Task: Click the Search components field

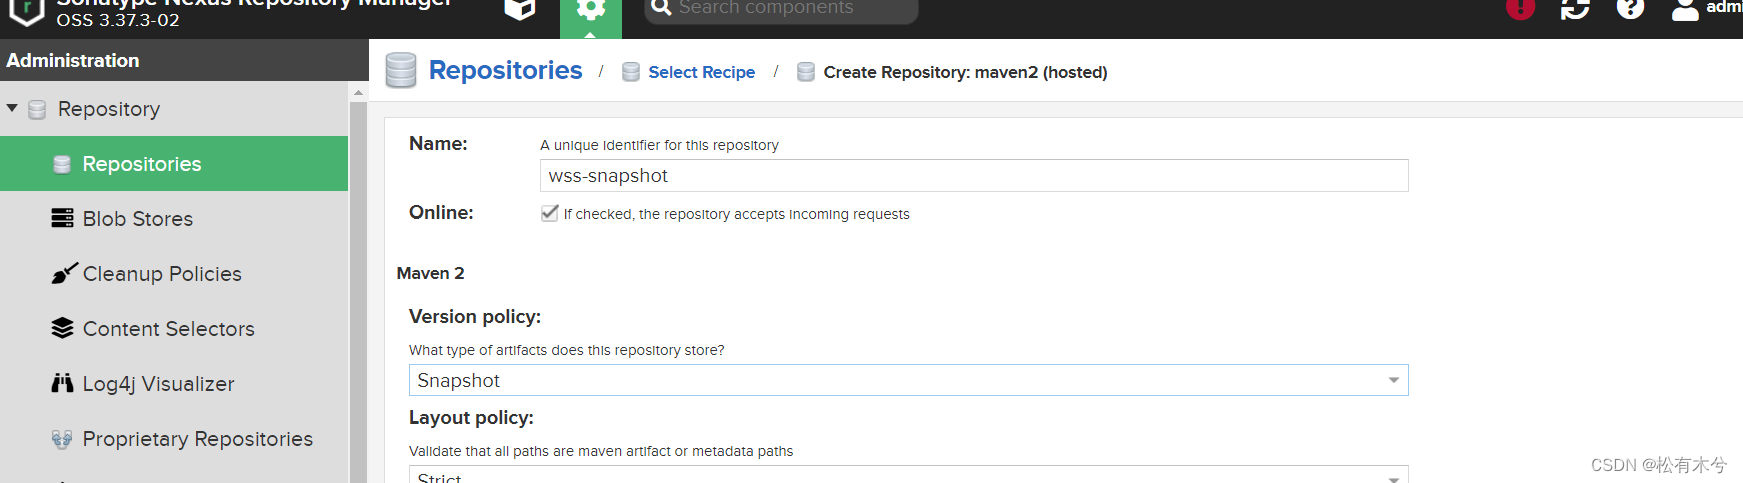Action: [x=782, y=10]
